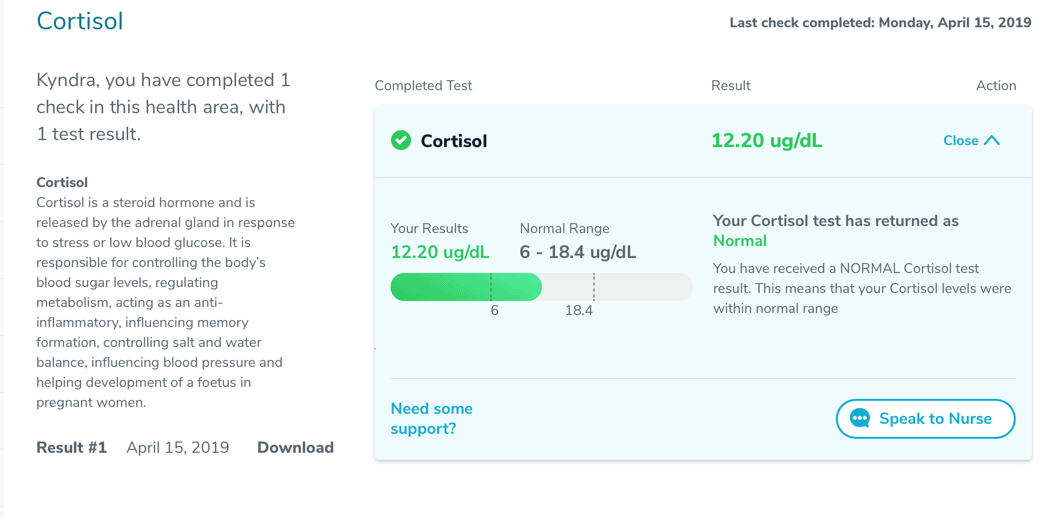Open the Speak to Nurse chat button
Screen dimensions: 1040x518
(925, 419)
